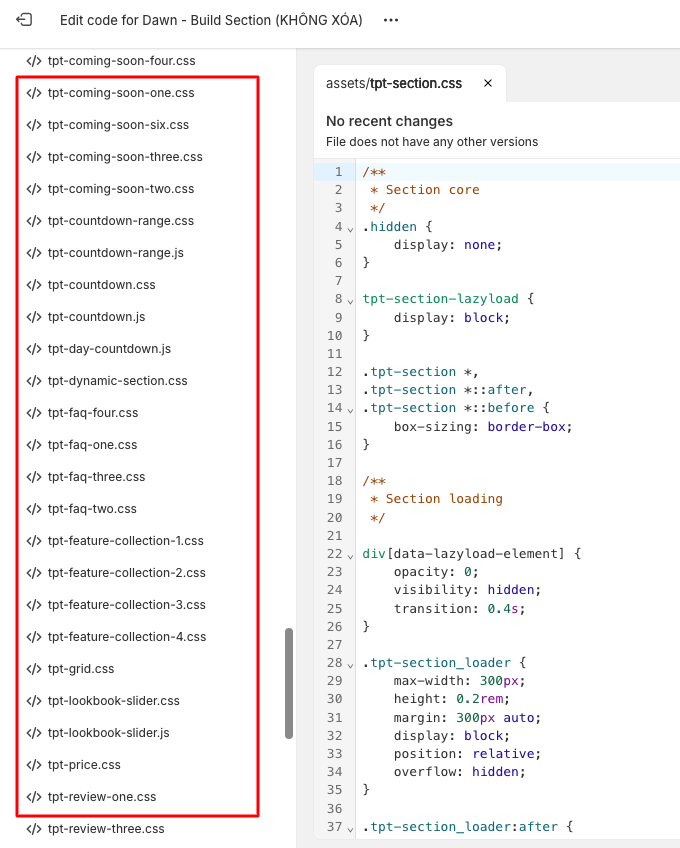The image size is (680, 848).
Task: Click the file list scrollbar thumb
Action: click(289, 683)
